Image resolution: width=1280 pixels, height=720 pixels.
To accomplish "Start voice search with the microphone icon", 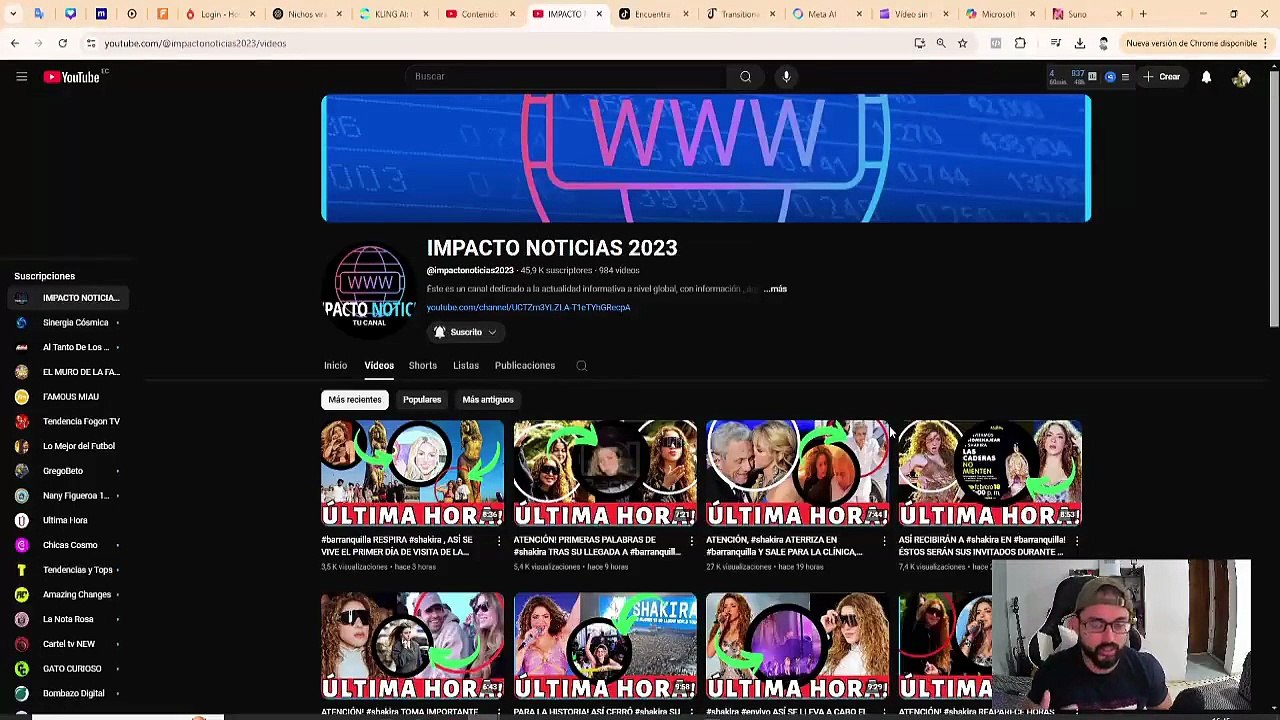I will [786, 76].
